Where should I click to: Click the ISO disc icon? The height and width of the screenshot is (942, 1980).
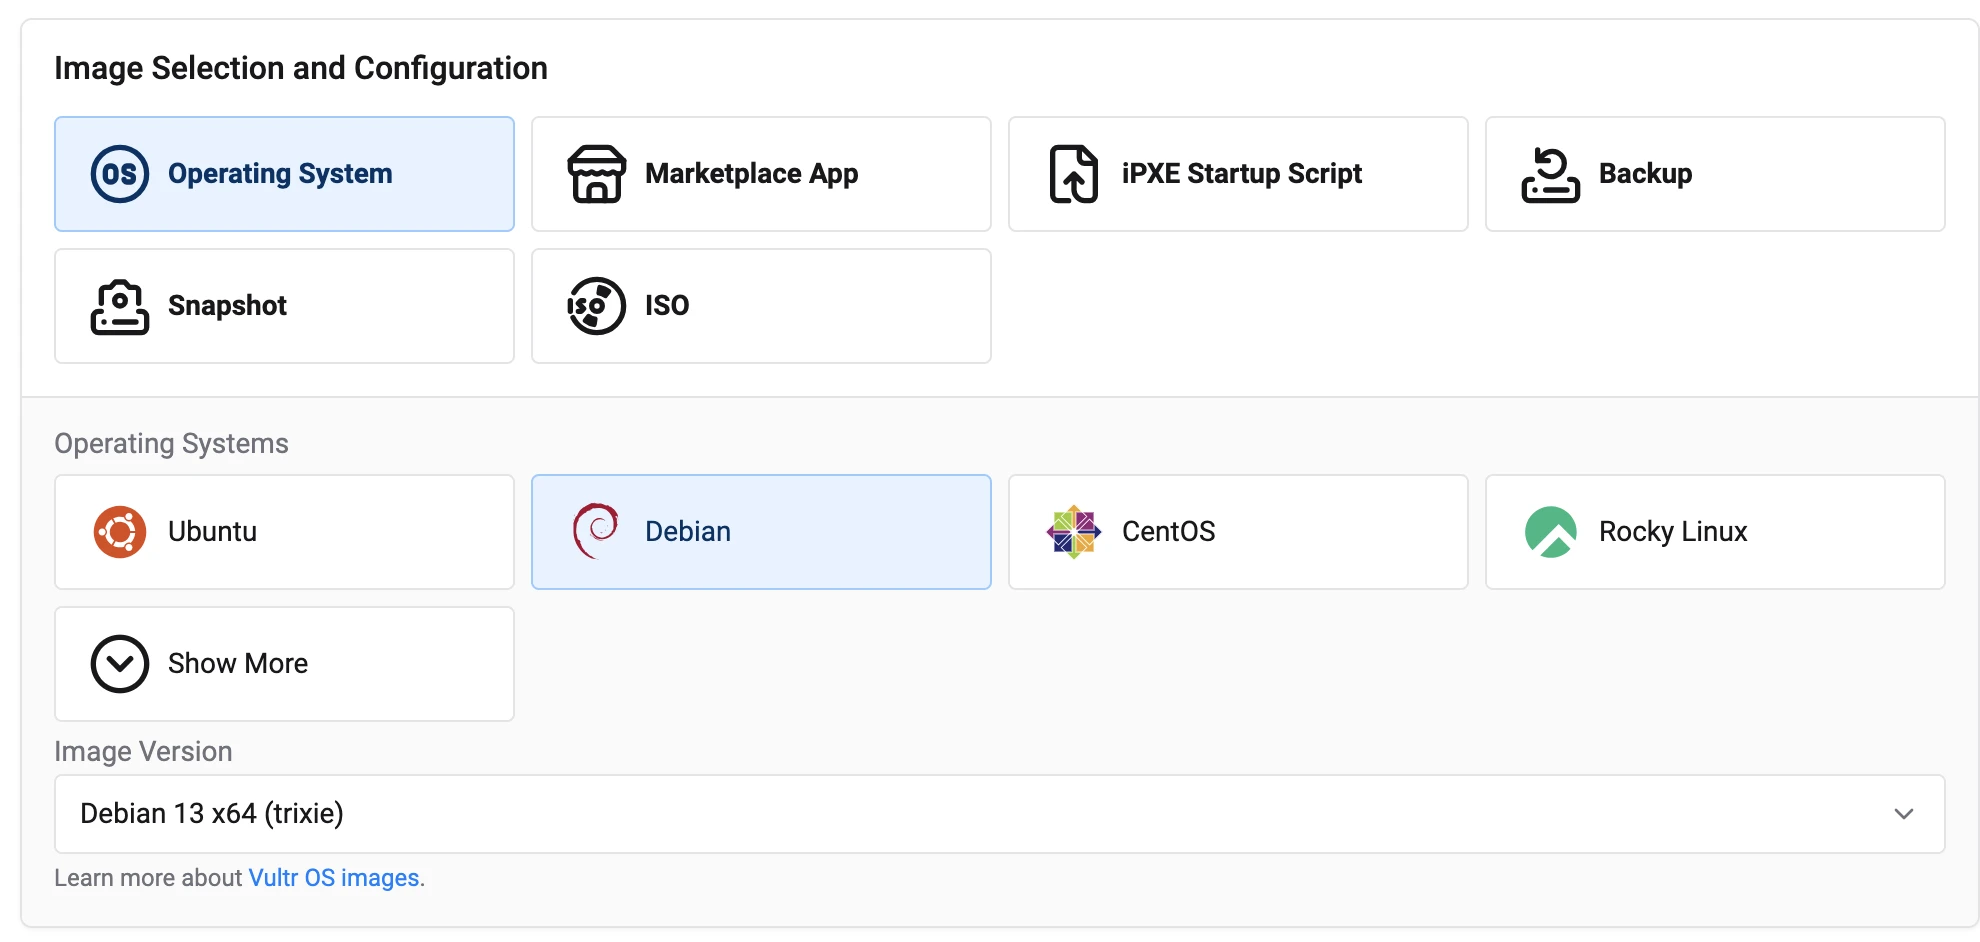pos(597,306)
